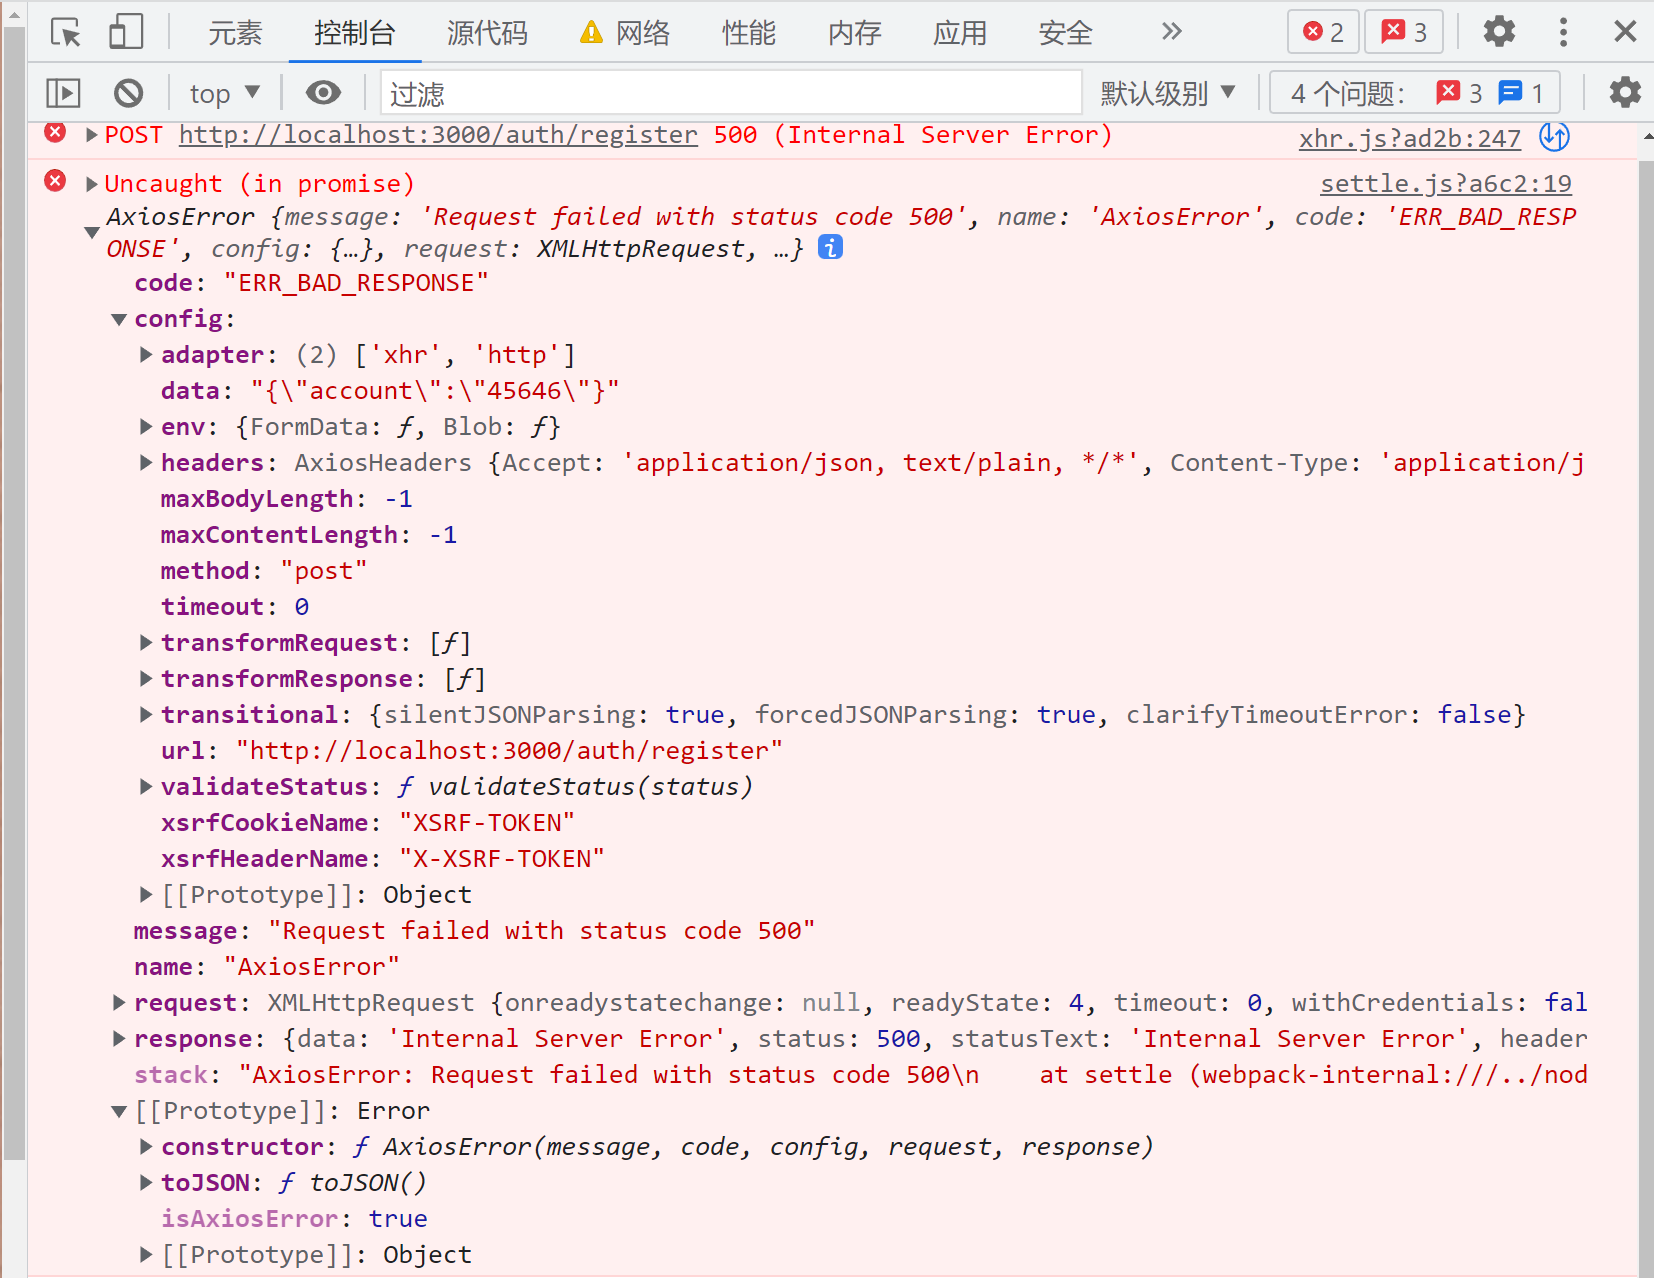The width and height of the screenshot is (1654, 1278).
Task: Expand the config [[Prototype]] Object
Action: pyautogui.click(x=146, y=895)
